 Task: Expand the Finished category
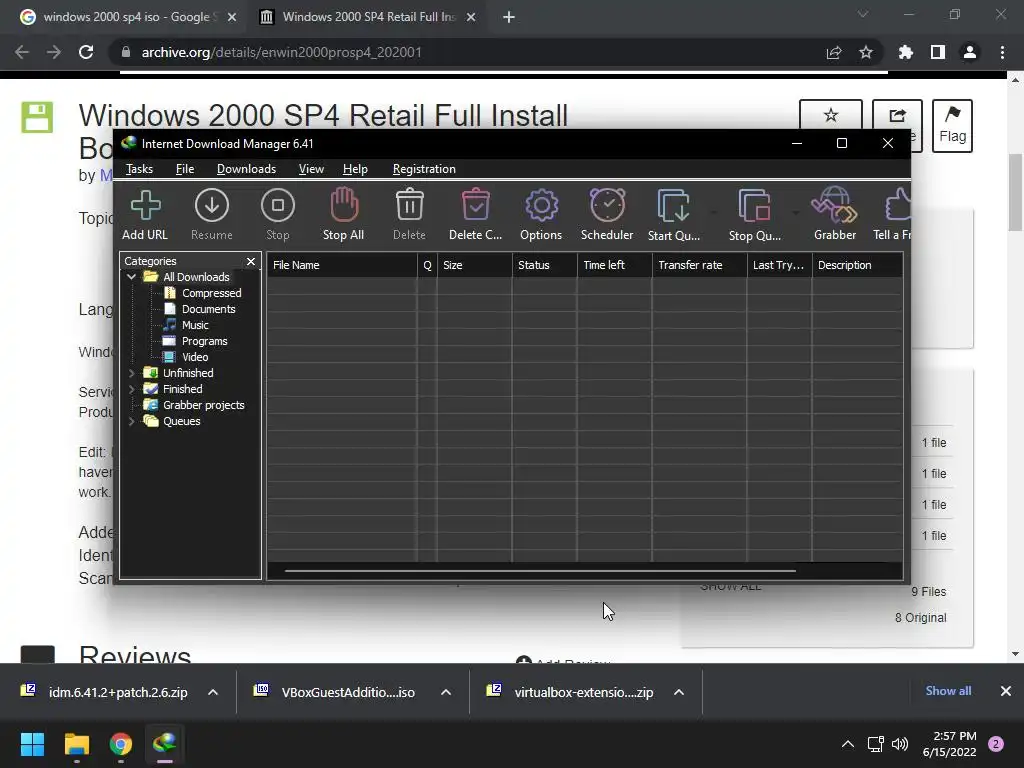[131, 389]
